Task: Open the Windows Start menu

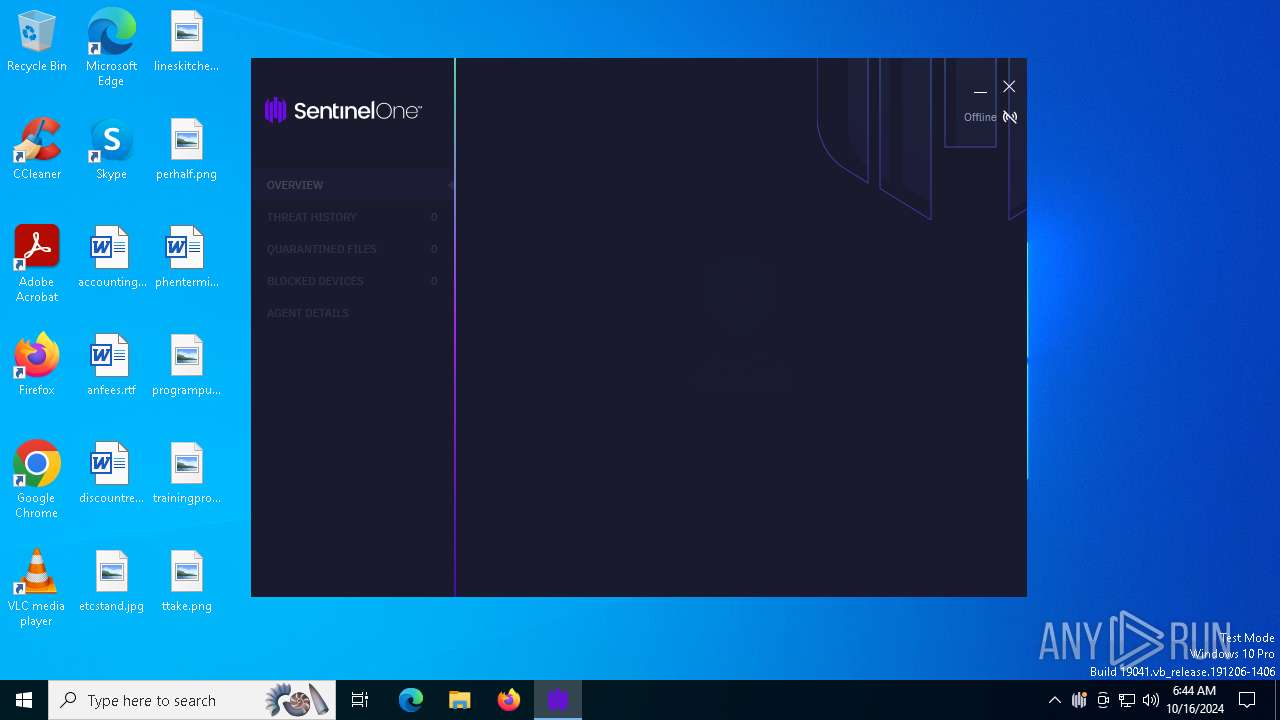Action: [24, 700]
